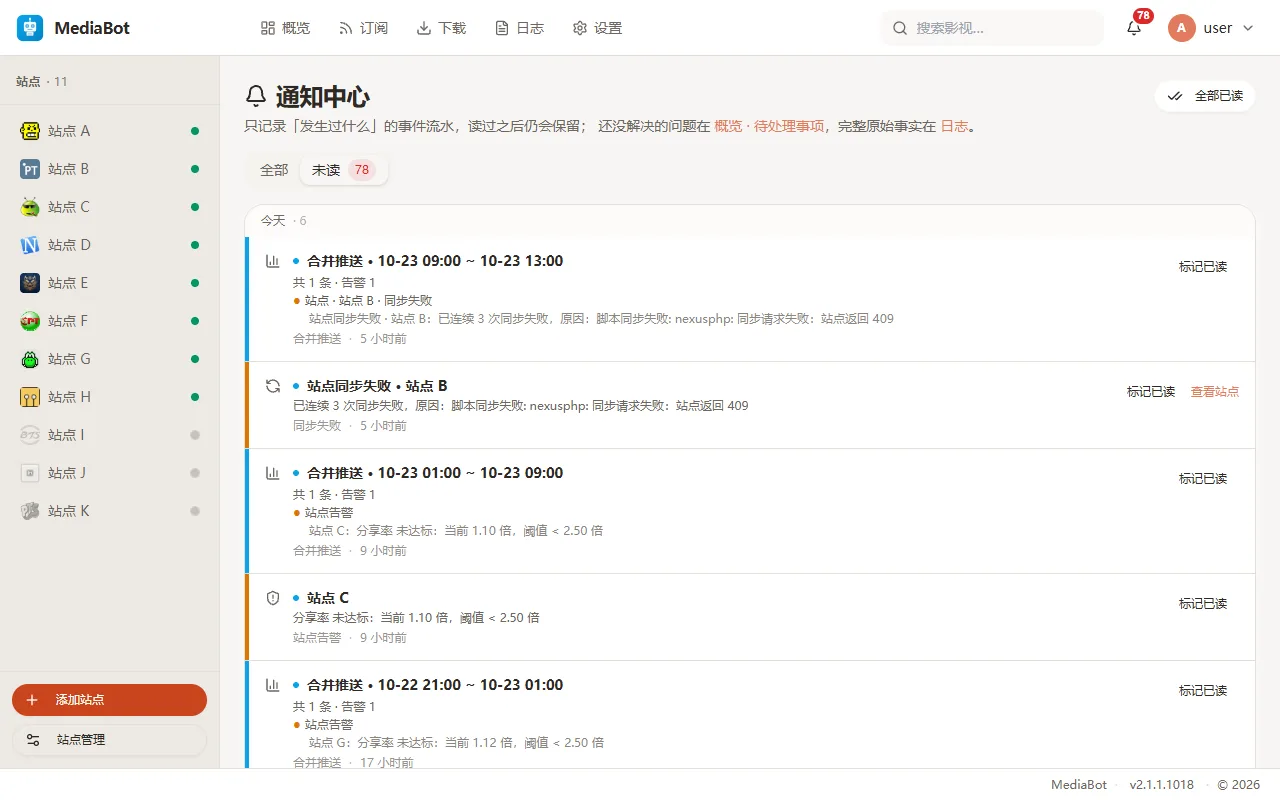Select the 站点 F site icon
The image size is (1280, 800).
(30, 321)
